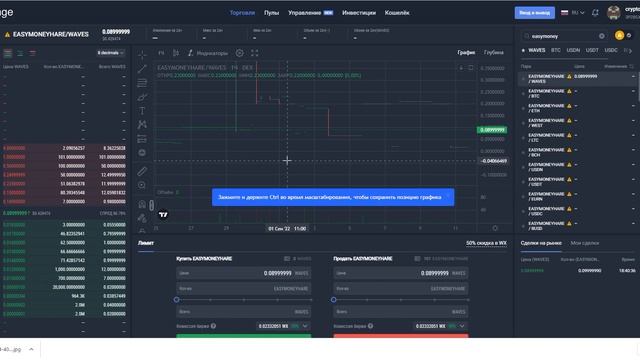The image size is (640, 360).
Task: Open the user avatar profile
Action: coord(613,13)
